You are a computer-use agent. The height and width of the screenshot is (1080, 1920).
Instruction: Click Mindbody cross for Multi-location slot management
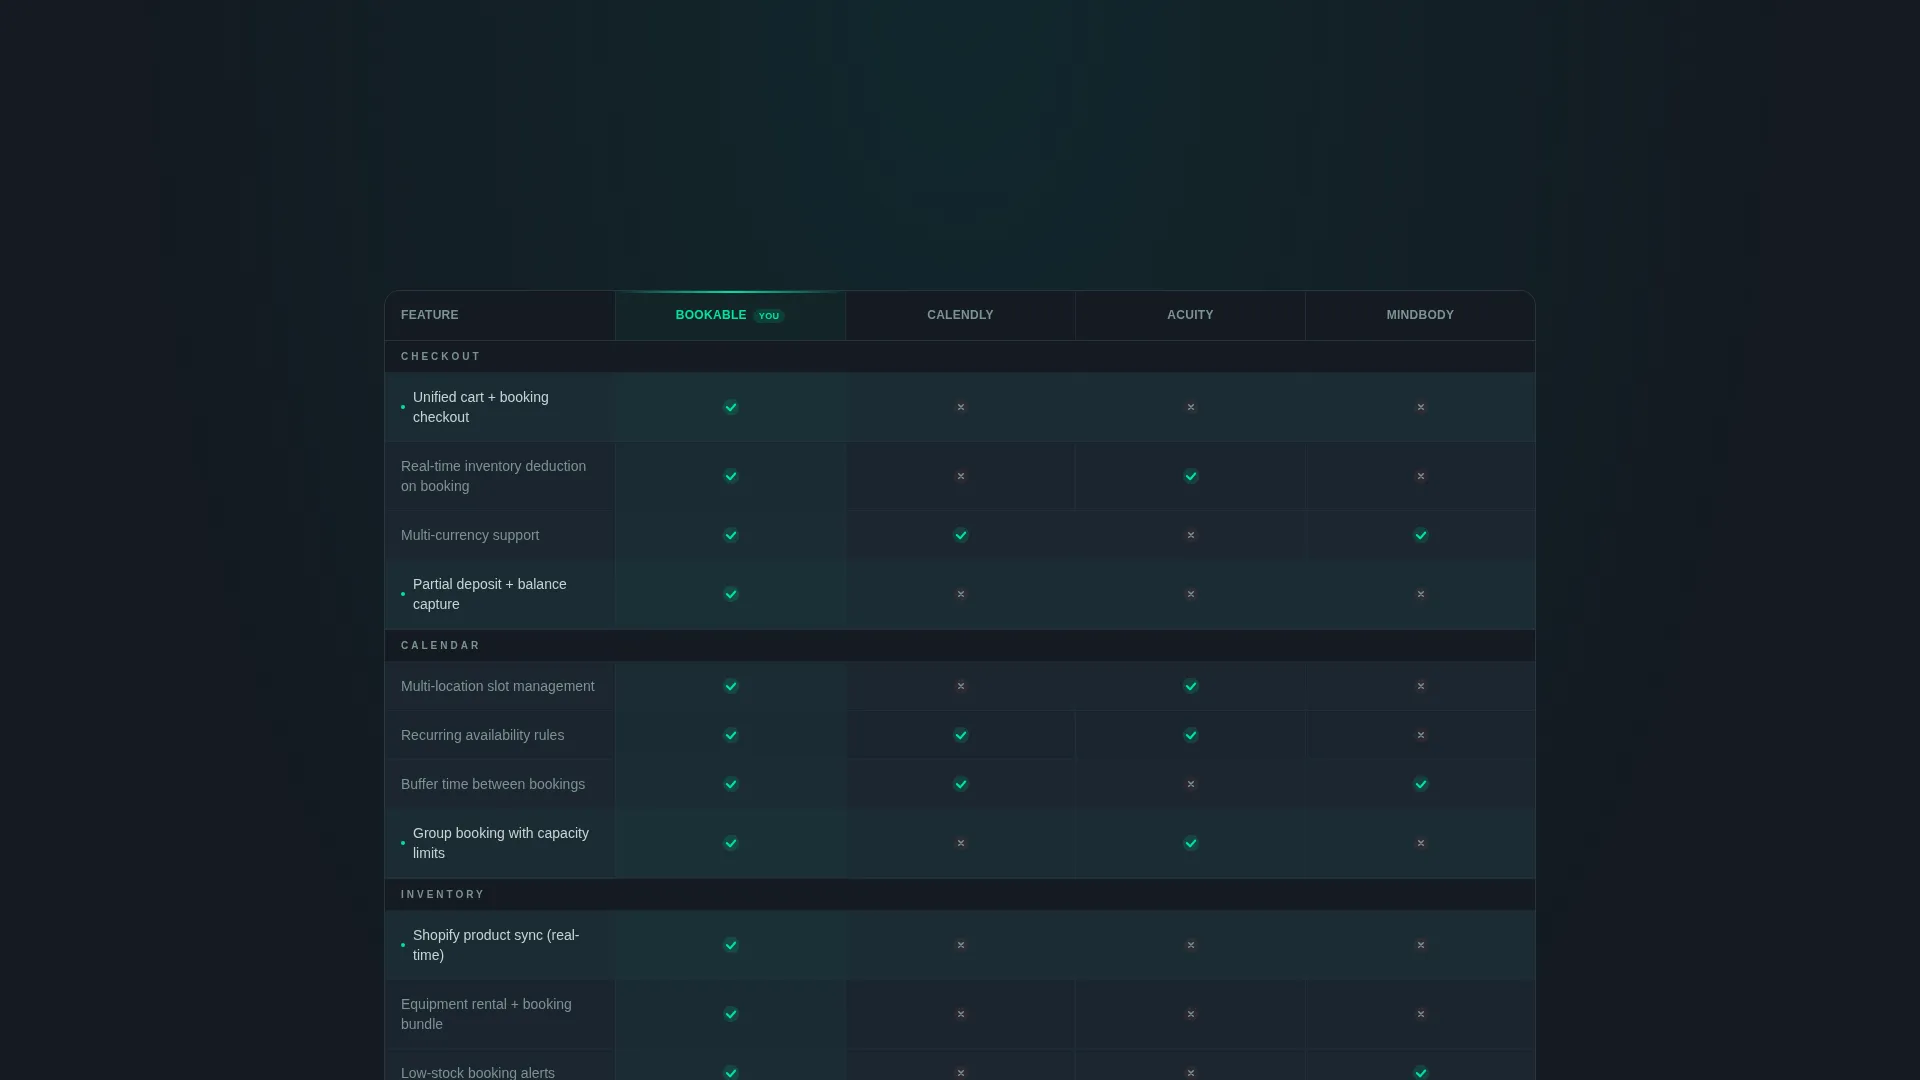1421,686
